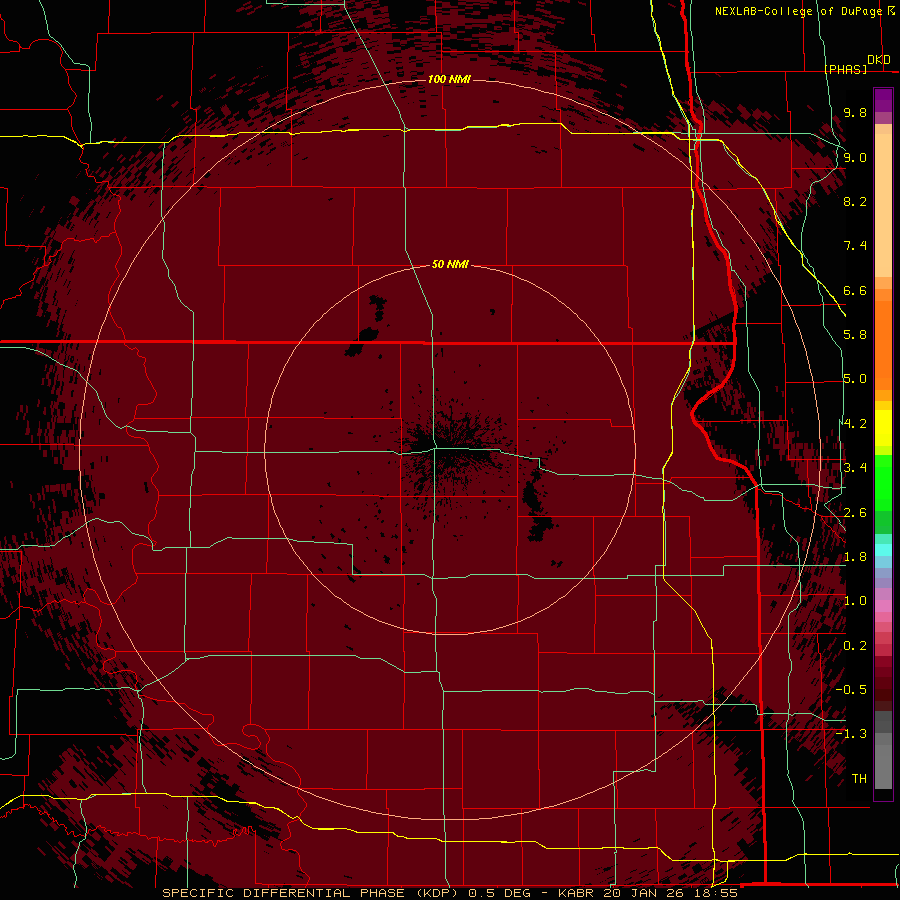Click the 5.8 scale value

click(x=855, y=335)
